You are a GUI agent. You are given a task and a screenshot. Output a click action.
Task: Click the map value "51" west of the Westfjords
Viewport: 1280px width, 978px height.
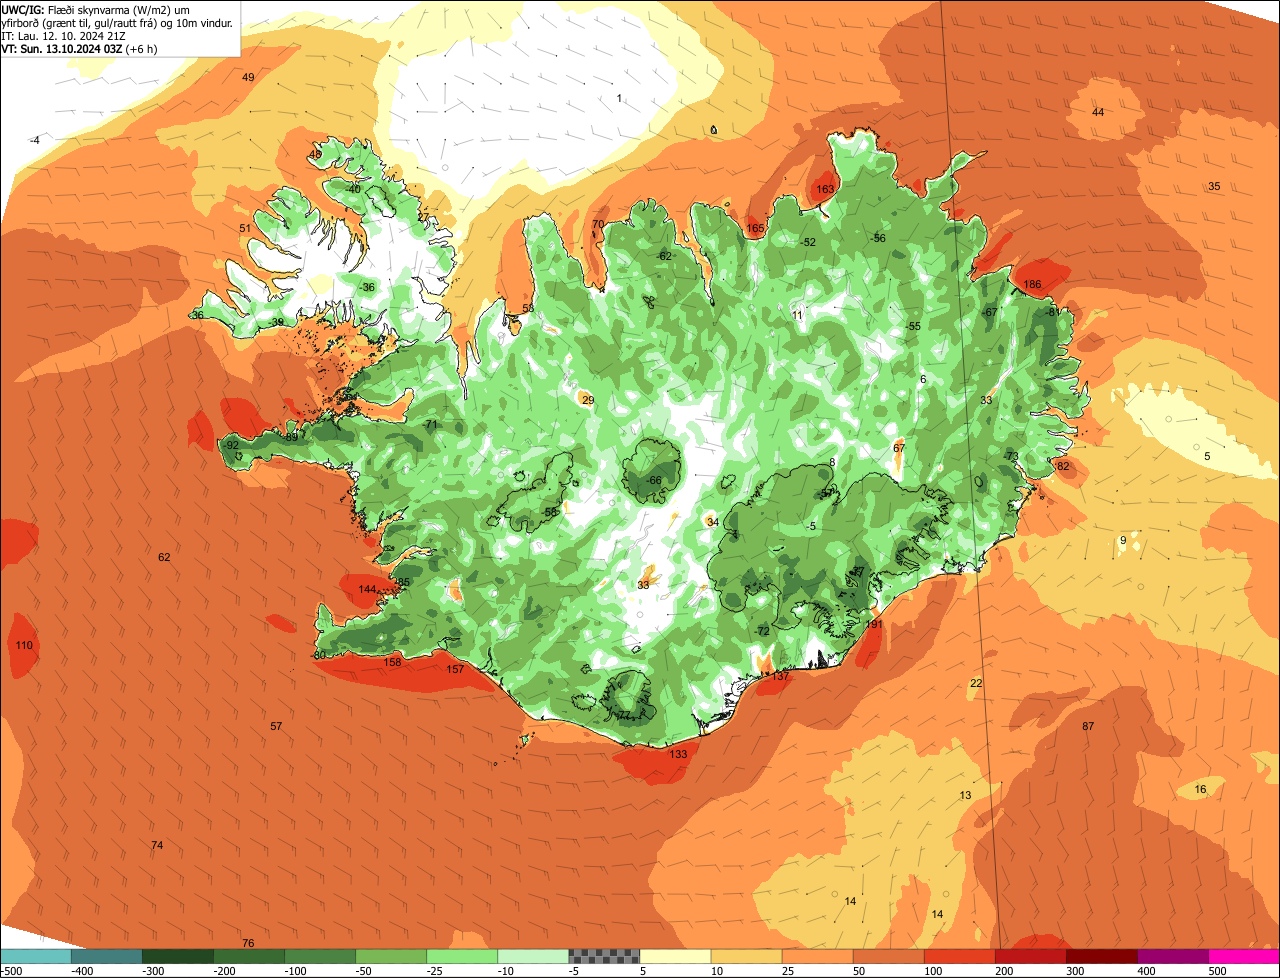[245, 229]
